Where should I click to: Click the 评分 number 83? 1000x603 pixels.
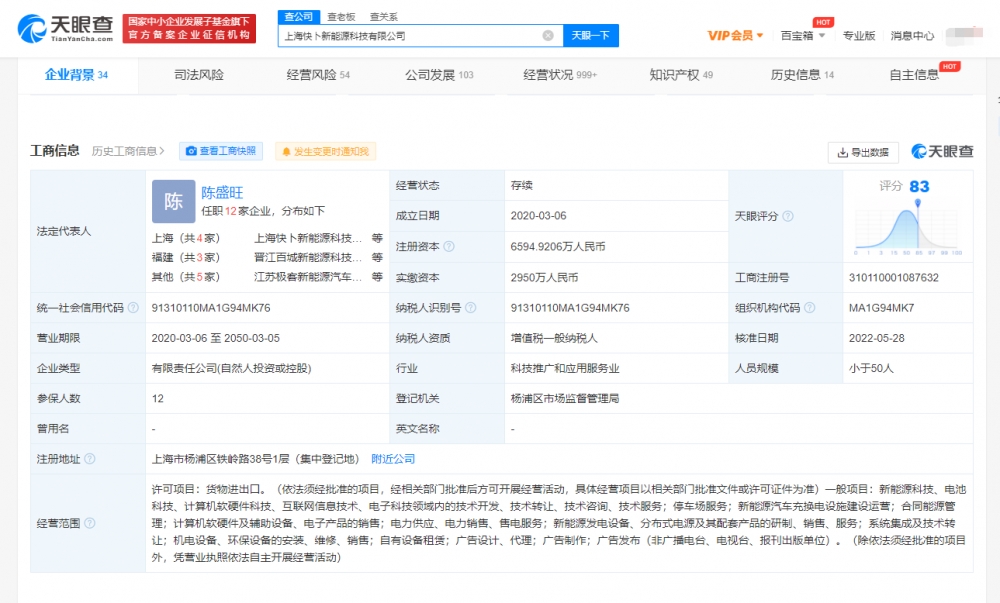click(919, 187)
